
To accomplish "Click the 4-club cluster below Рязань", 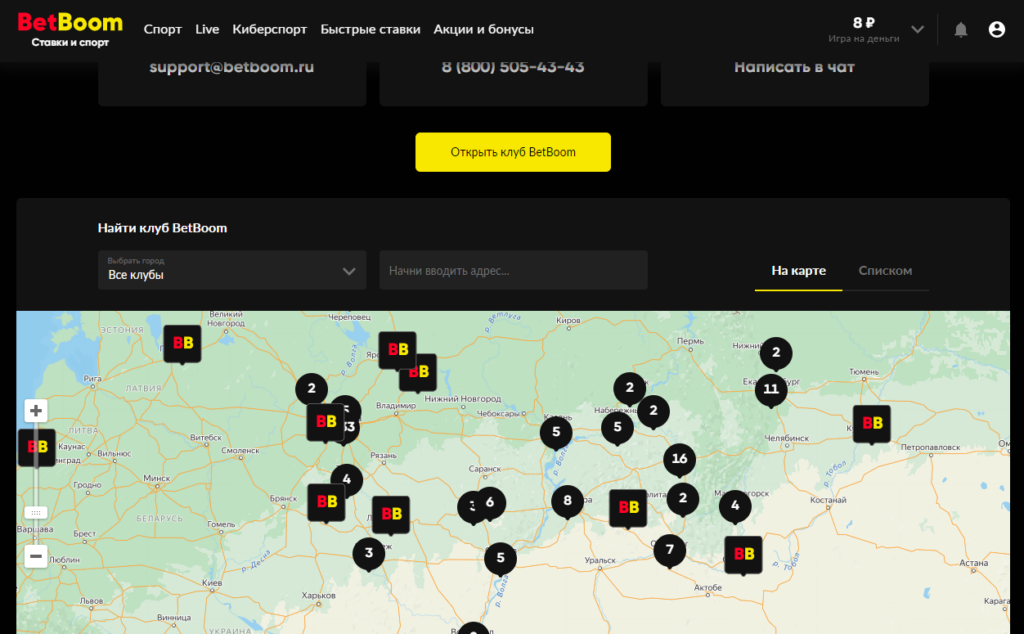I will (347, 480).
